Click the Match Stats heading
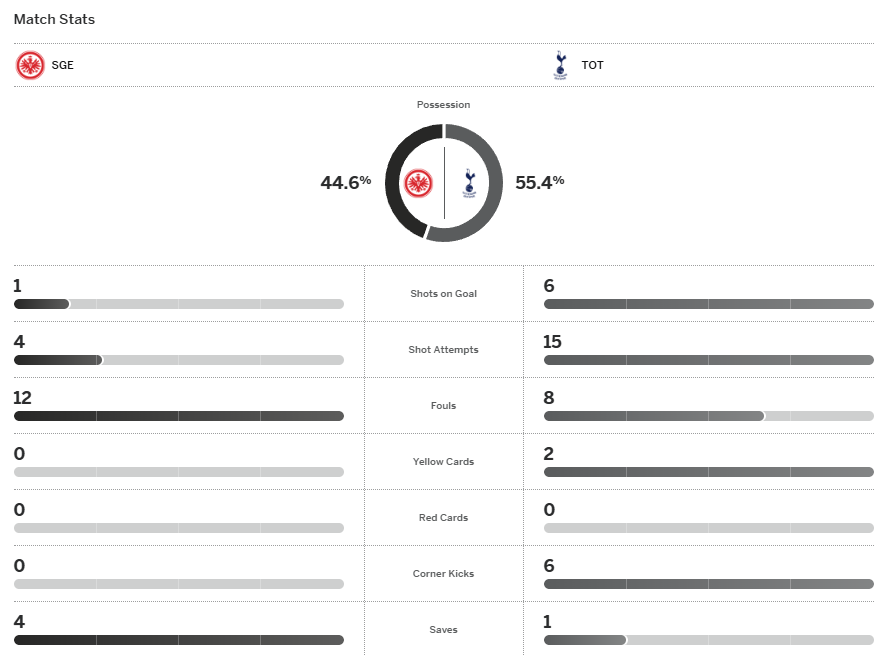 pyautogui.click(x=54, y=19)
